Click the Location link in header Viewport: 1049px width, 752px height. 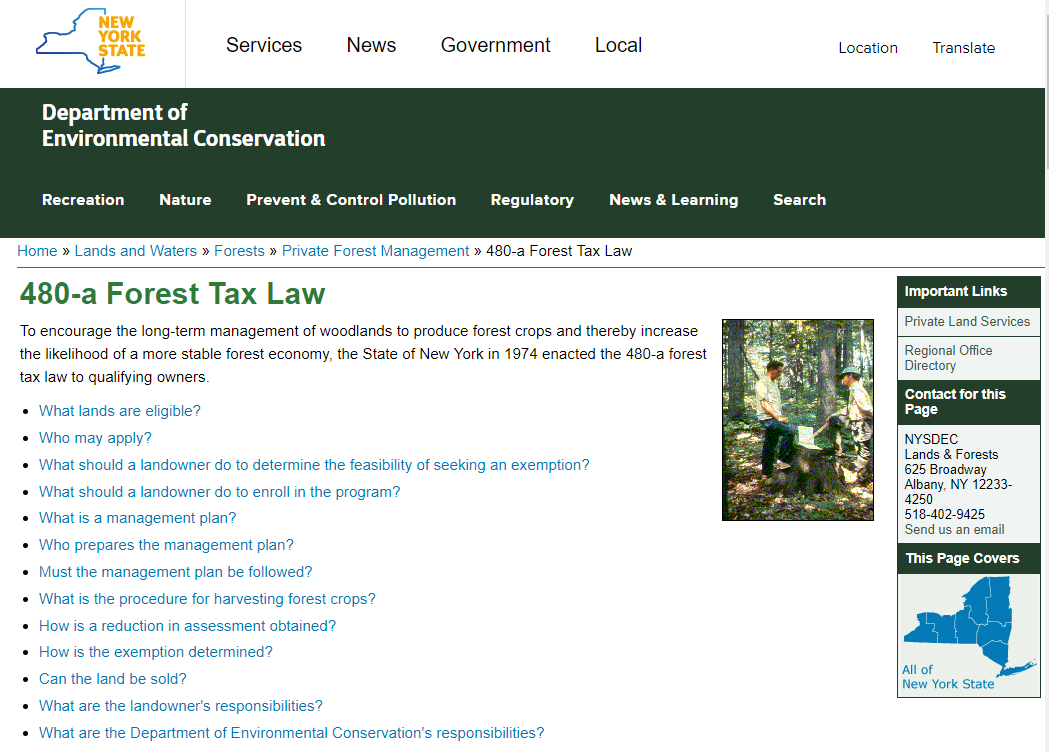click(868, 48)
